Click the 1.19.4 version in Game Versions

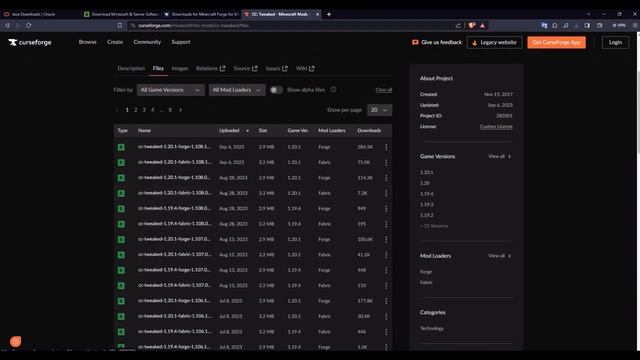coord(427,194)
